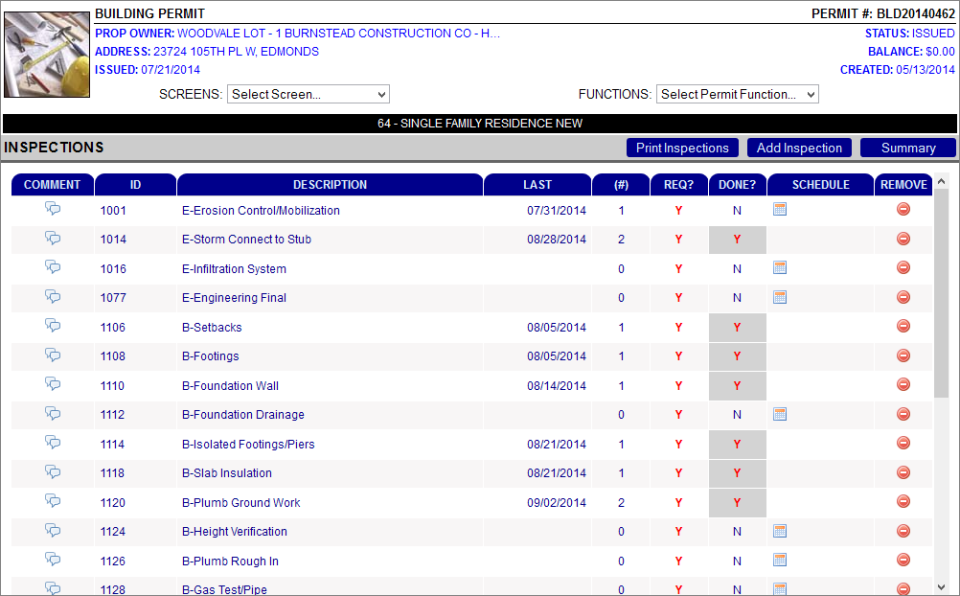Toggle DONE? Y for B-Plumb Ground Work

[737, 502]
